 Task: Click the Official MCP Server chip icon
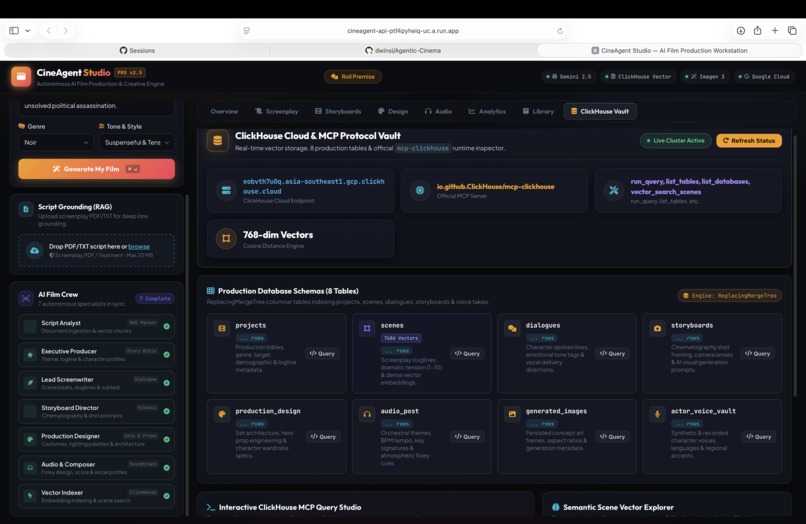[420, 190]
